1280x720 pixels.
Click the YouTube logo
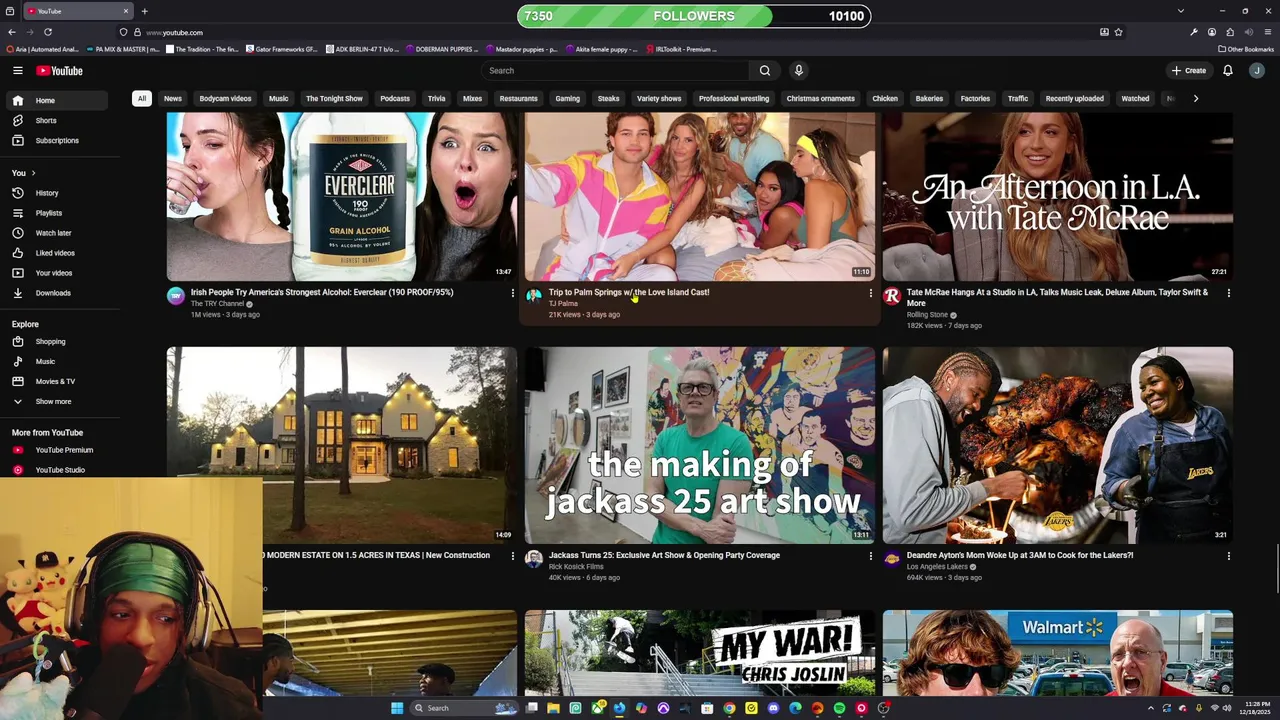59,70
